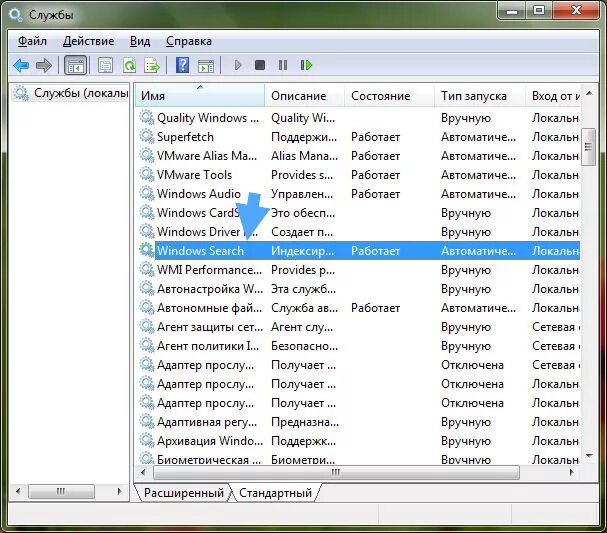Sort by the Состояние column header
Viewport: 607px width, 533px height.
pos(389,96)
